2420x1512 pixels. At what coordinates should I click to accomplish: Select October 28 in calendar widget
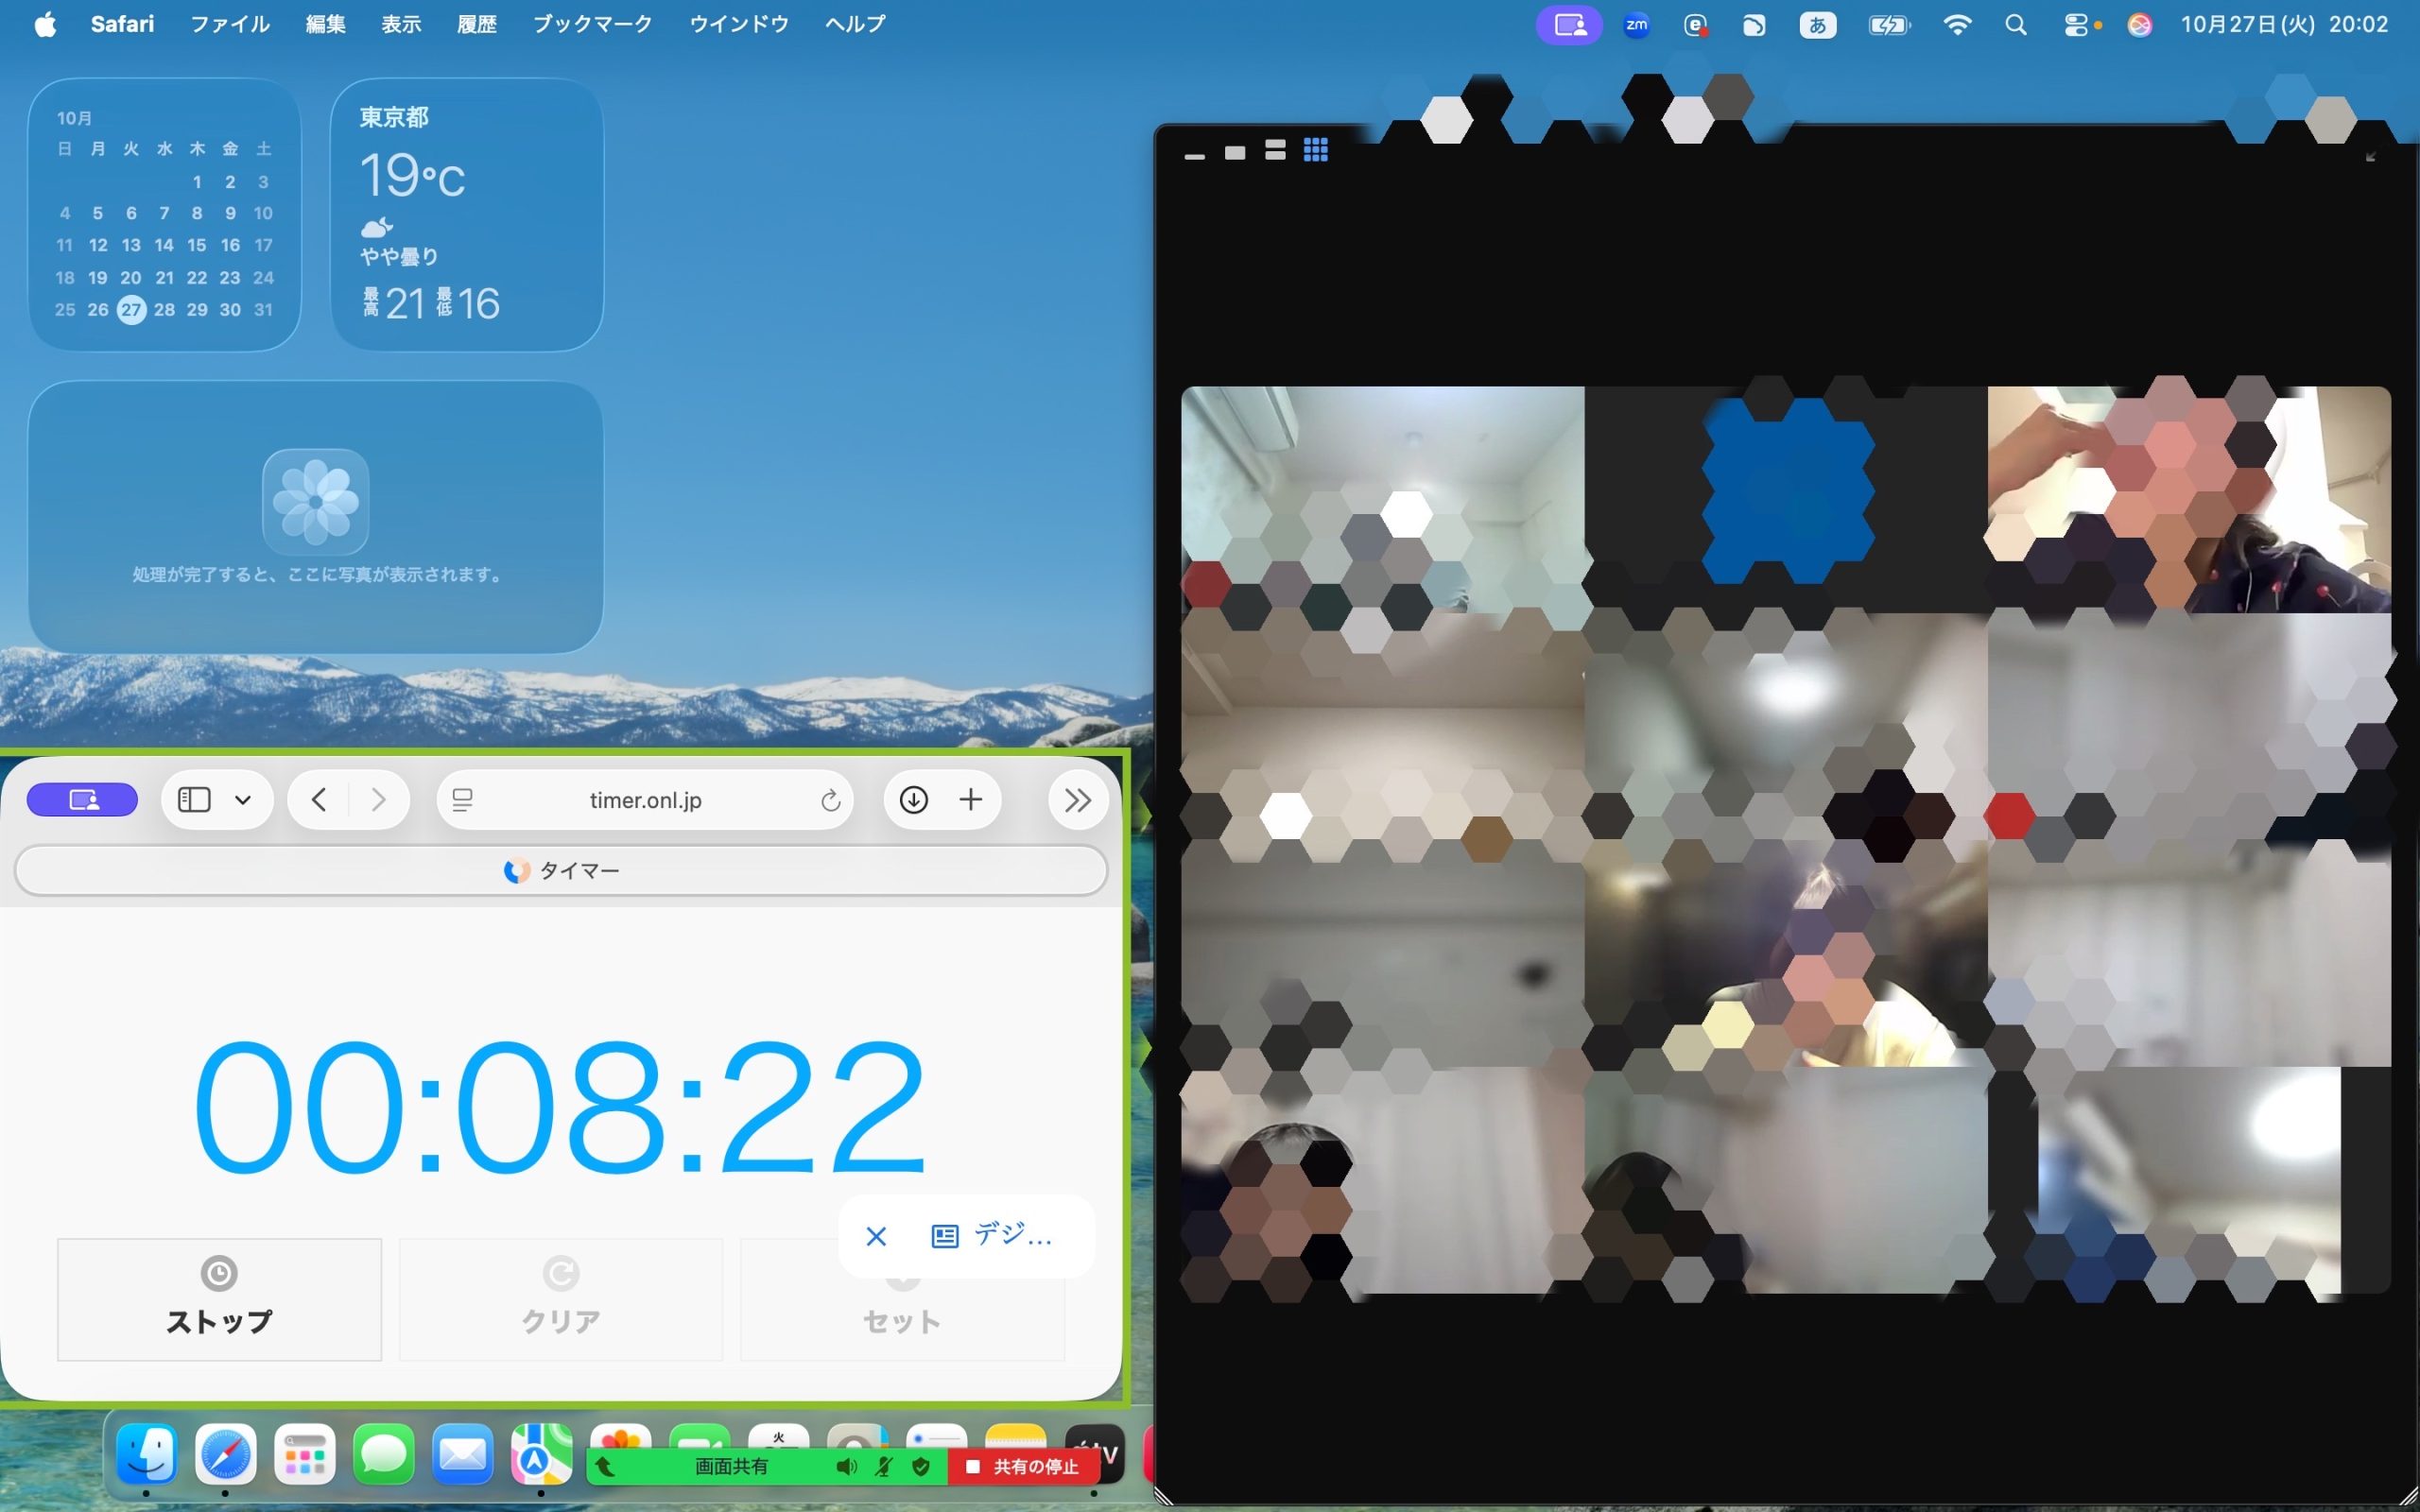tap(164, 310)
